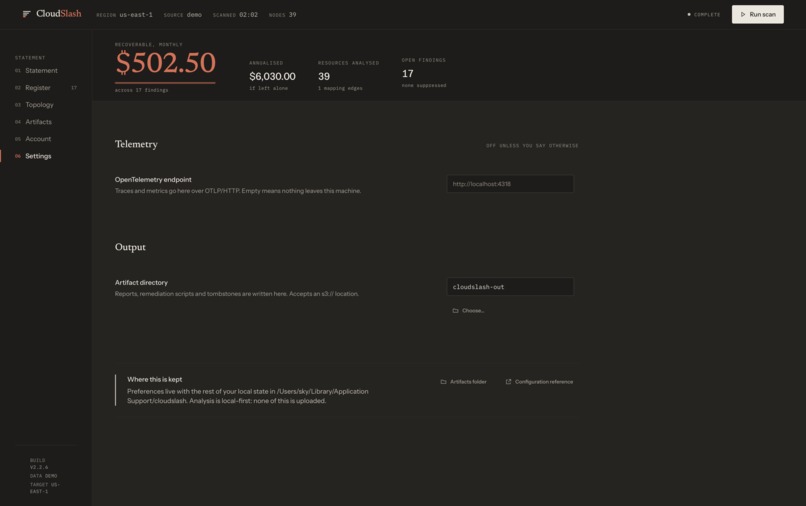Click the 'none suppressed' caption
Image resolution: width=806 pixels, height=506 pixels.
[424, 86]
